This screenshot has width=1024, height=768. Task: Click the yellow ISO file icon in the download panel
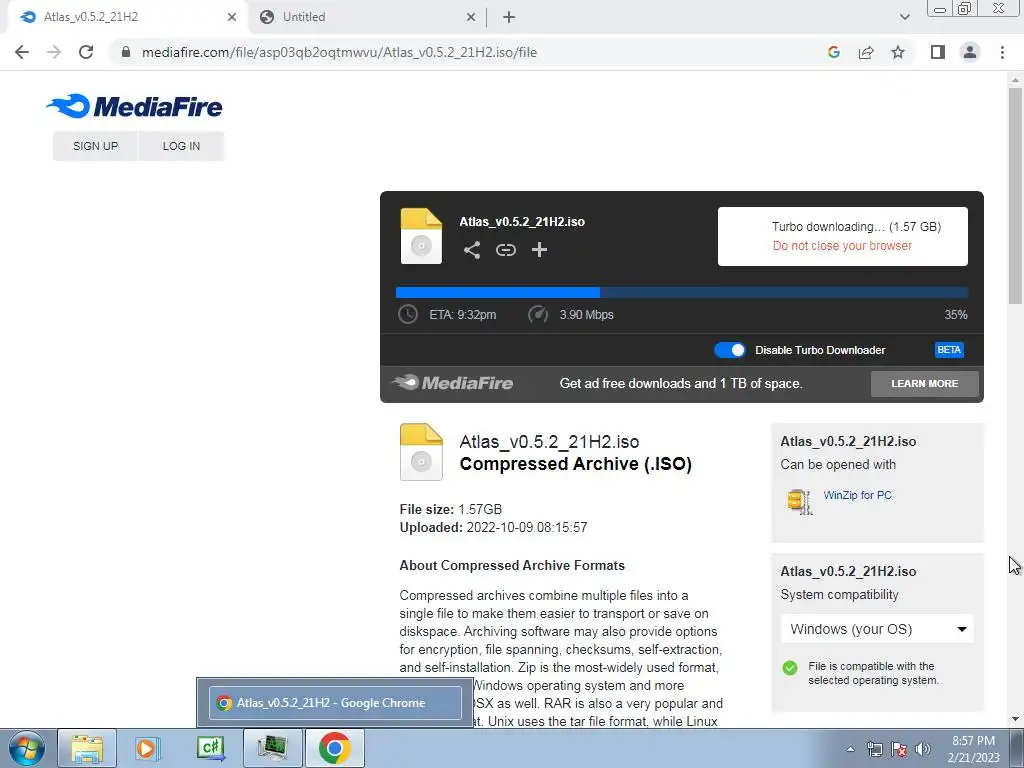click(421, 236)
